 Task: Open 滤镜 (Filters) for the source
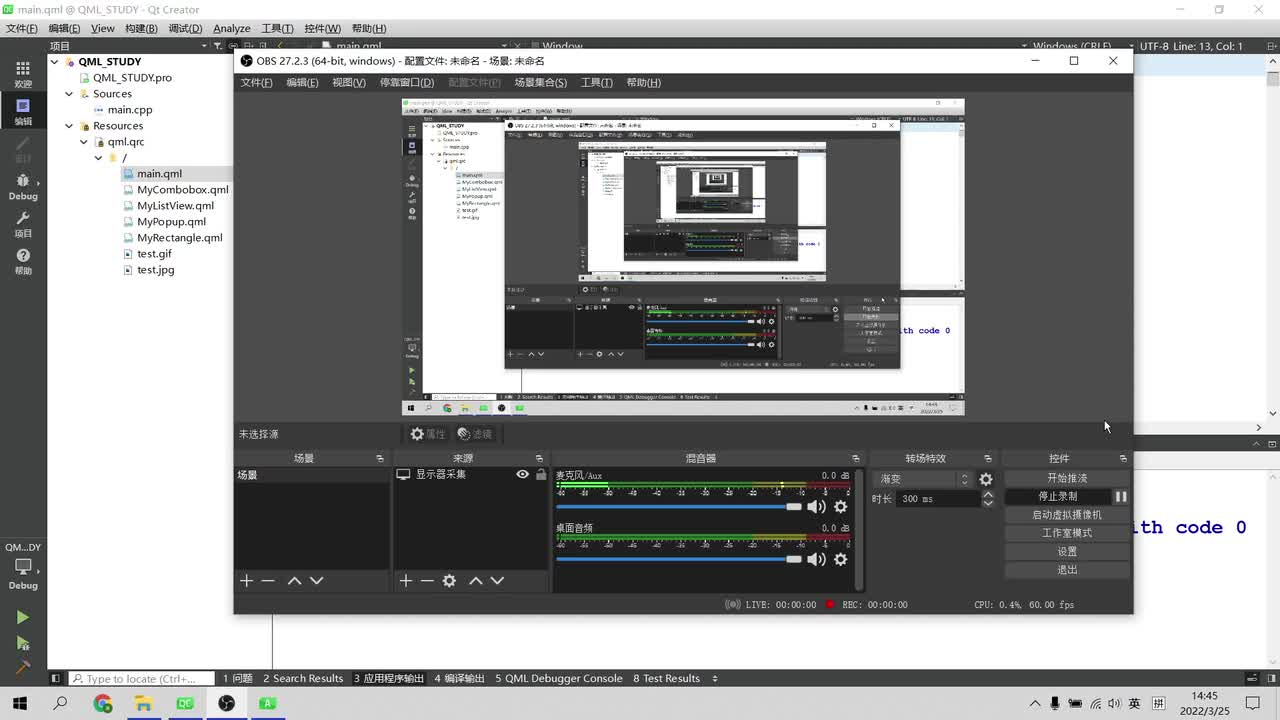[x=475, y=434]
